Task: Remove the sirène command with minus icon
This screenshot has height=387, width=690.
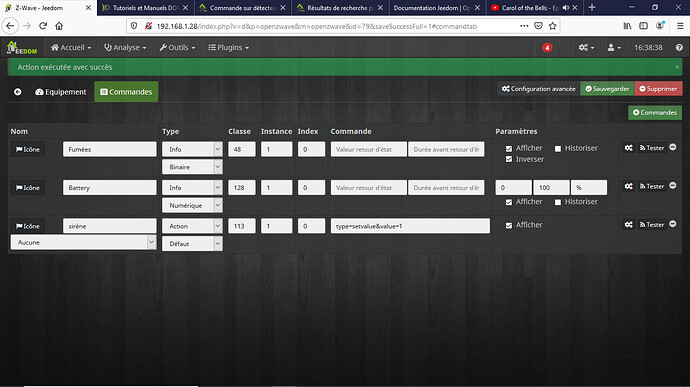Action: click(x=673, y=224)
